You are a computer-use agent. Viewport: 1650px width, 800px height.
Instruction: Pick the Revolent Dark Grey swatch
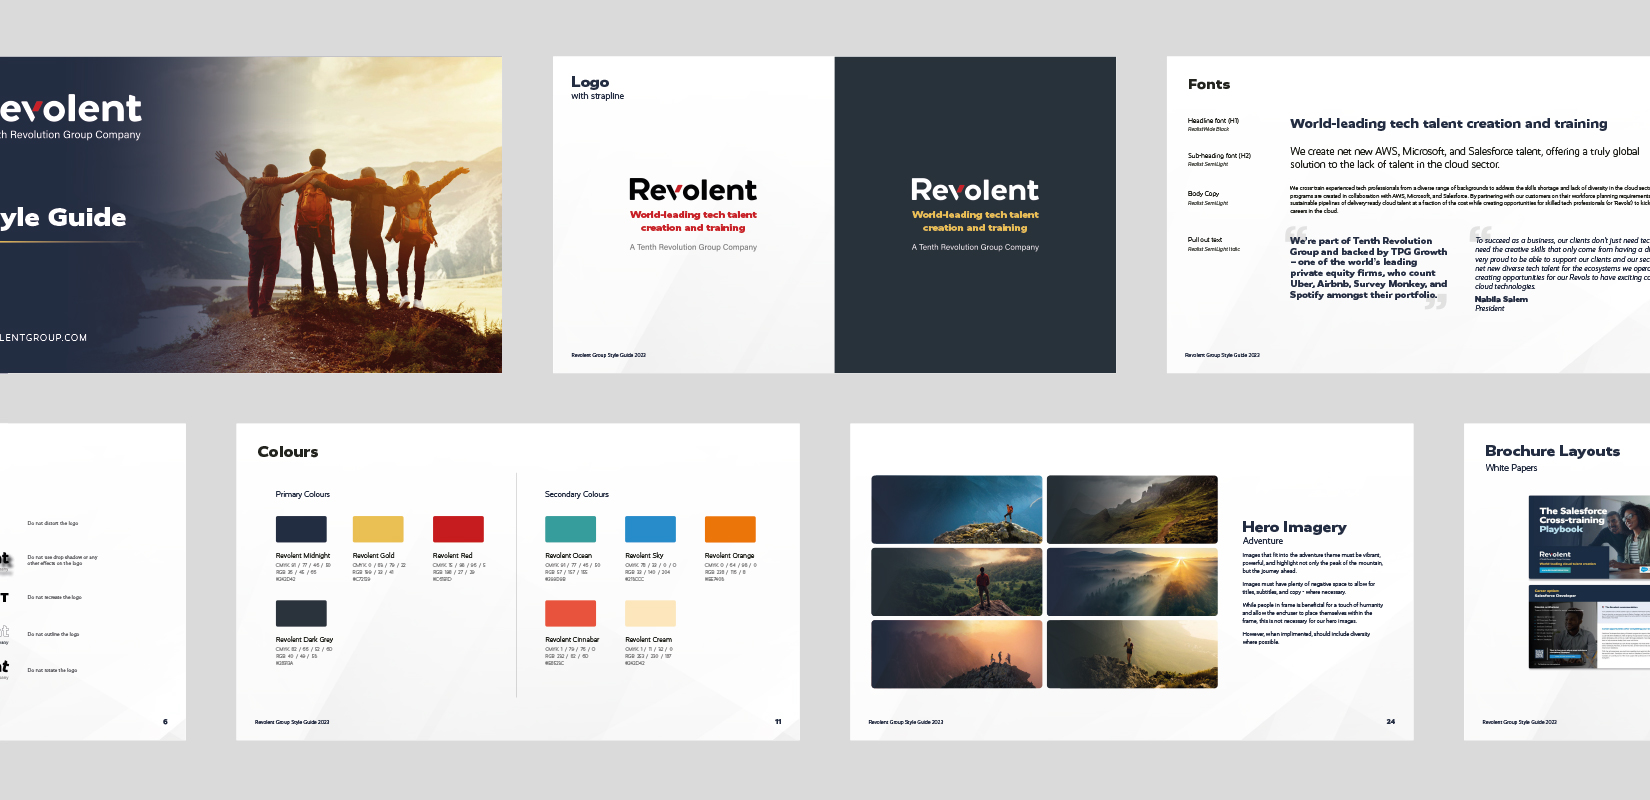(x=301, y=613)
